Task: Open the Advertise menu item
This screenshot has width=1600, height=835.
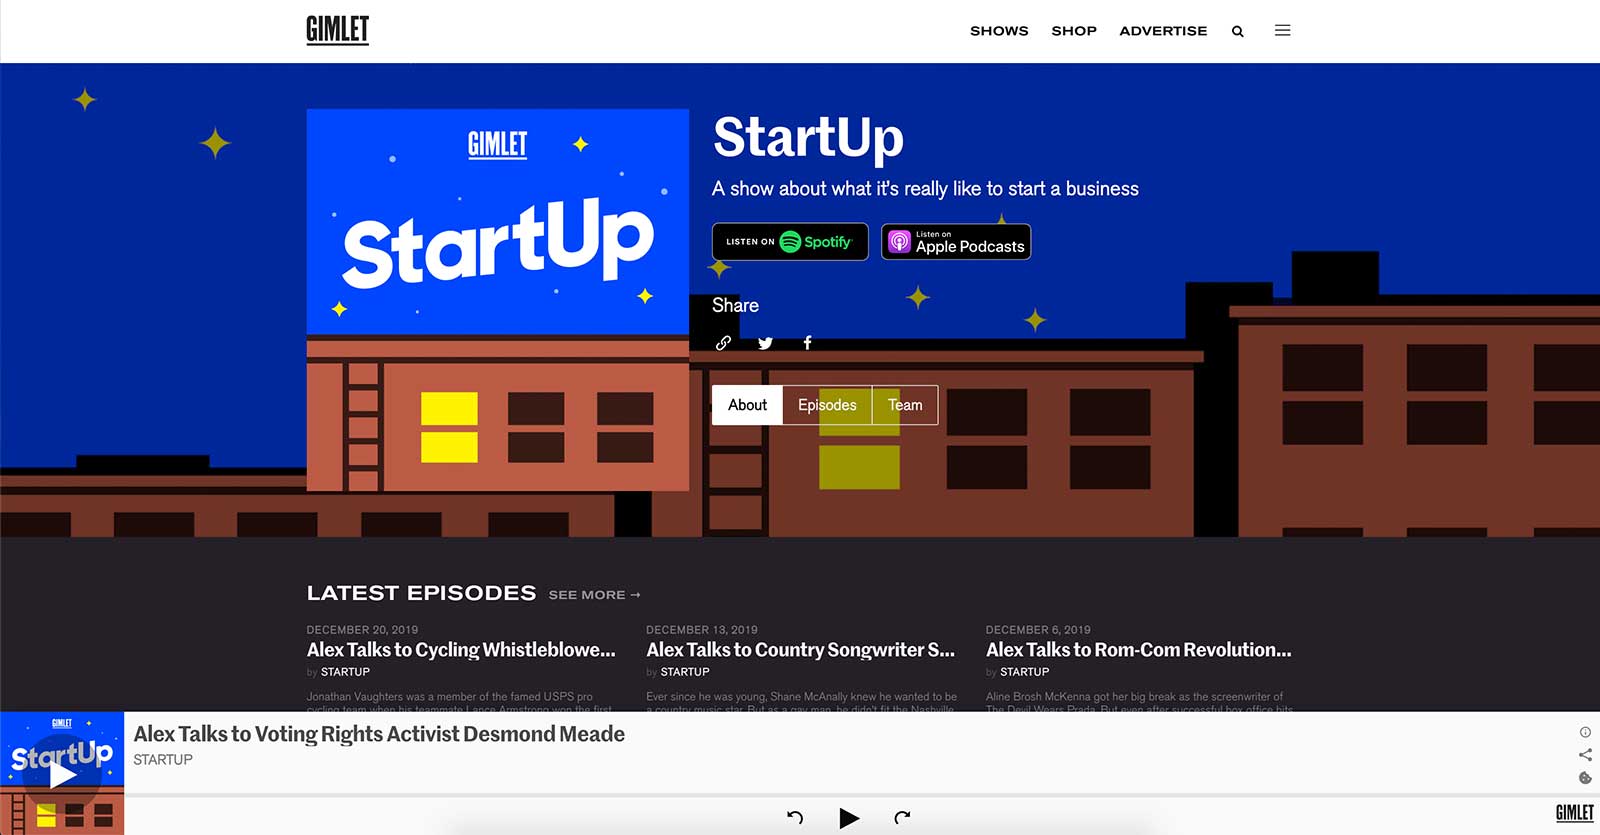Action: click(1163, 31)
